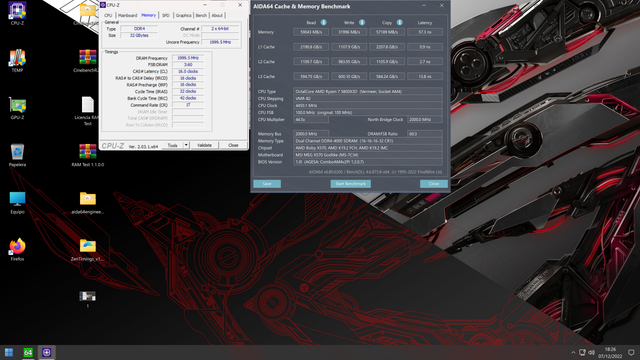Click the Bank Cycle Time (tRC) value
This screenshot has width=640, height=360.
click(x=188, y=98)
